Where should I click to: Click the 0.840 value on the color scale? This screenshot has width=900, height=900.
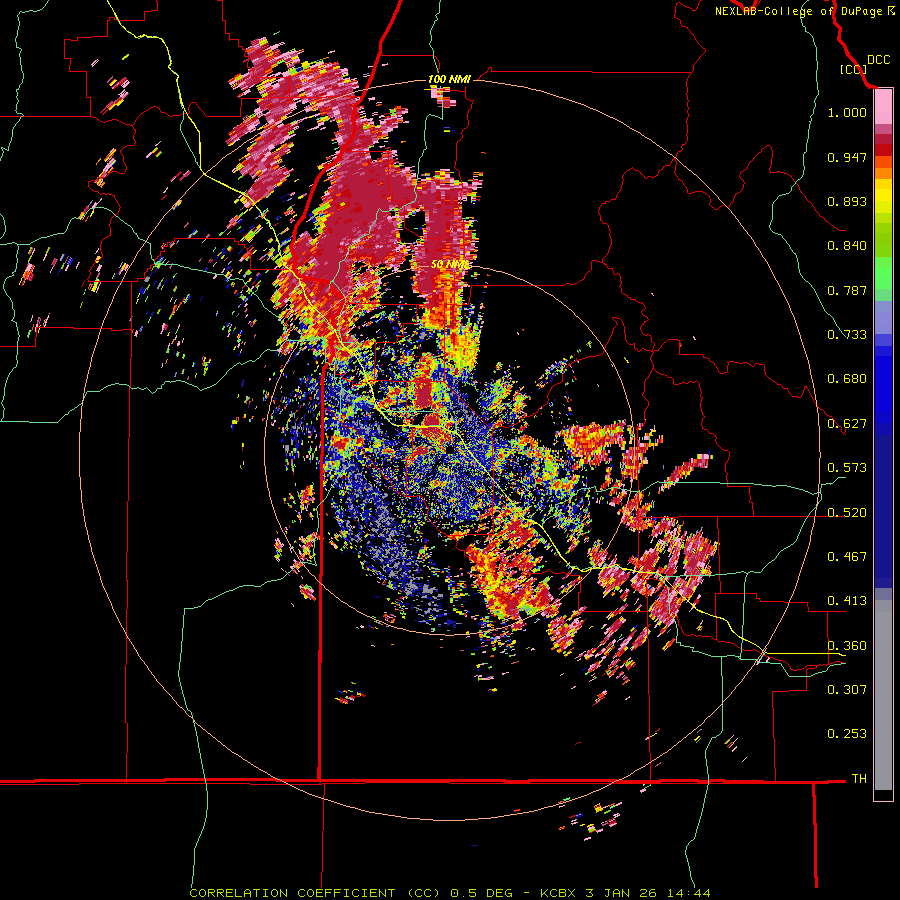point(847,246)
